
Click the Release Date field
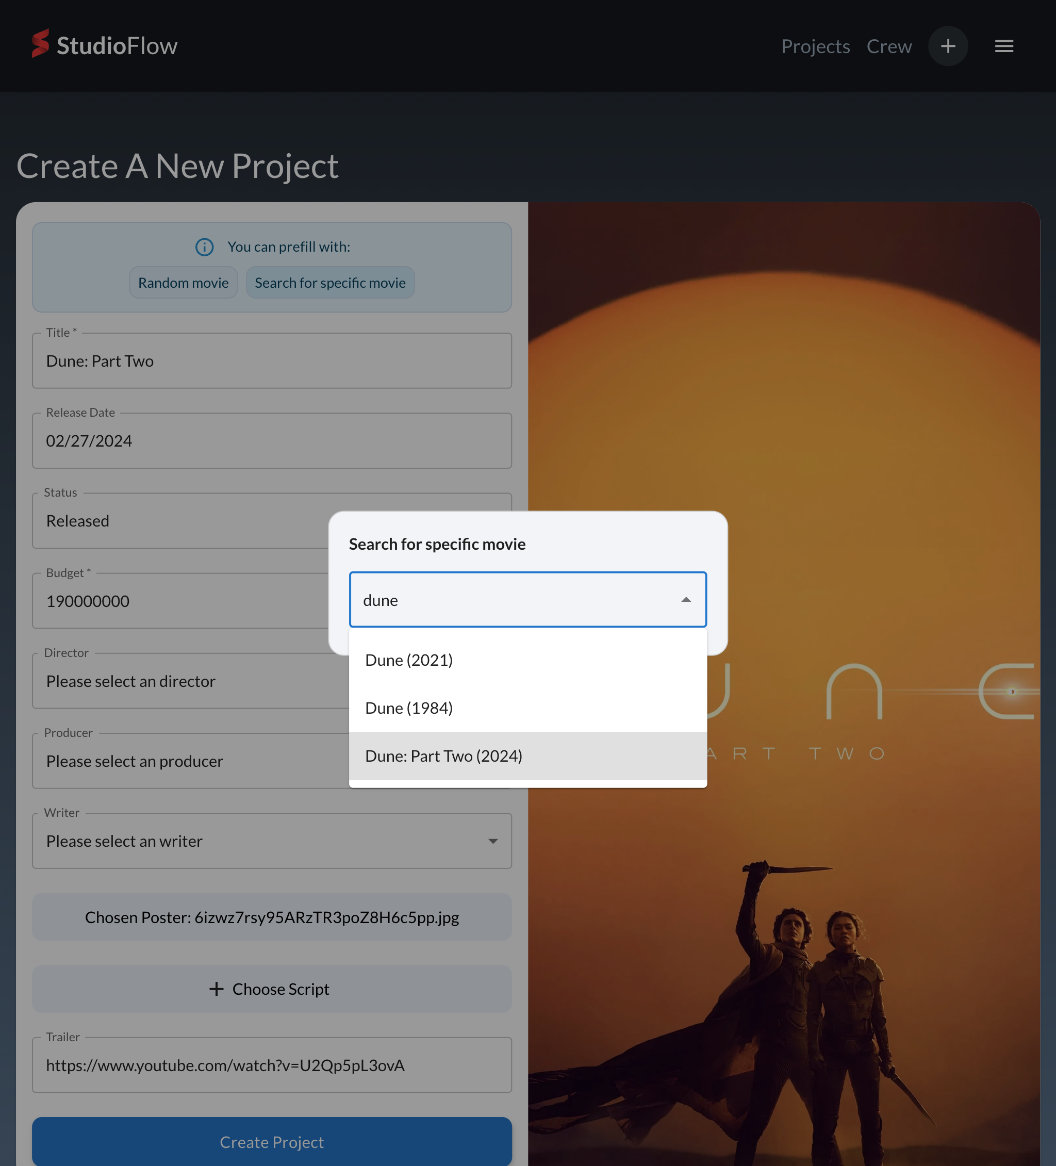pos(271,441)
